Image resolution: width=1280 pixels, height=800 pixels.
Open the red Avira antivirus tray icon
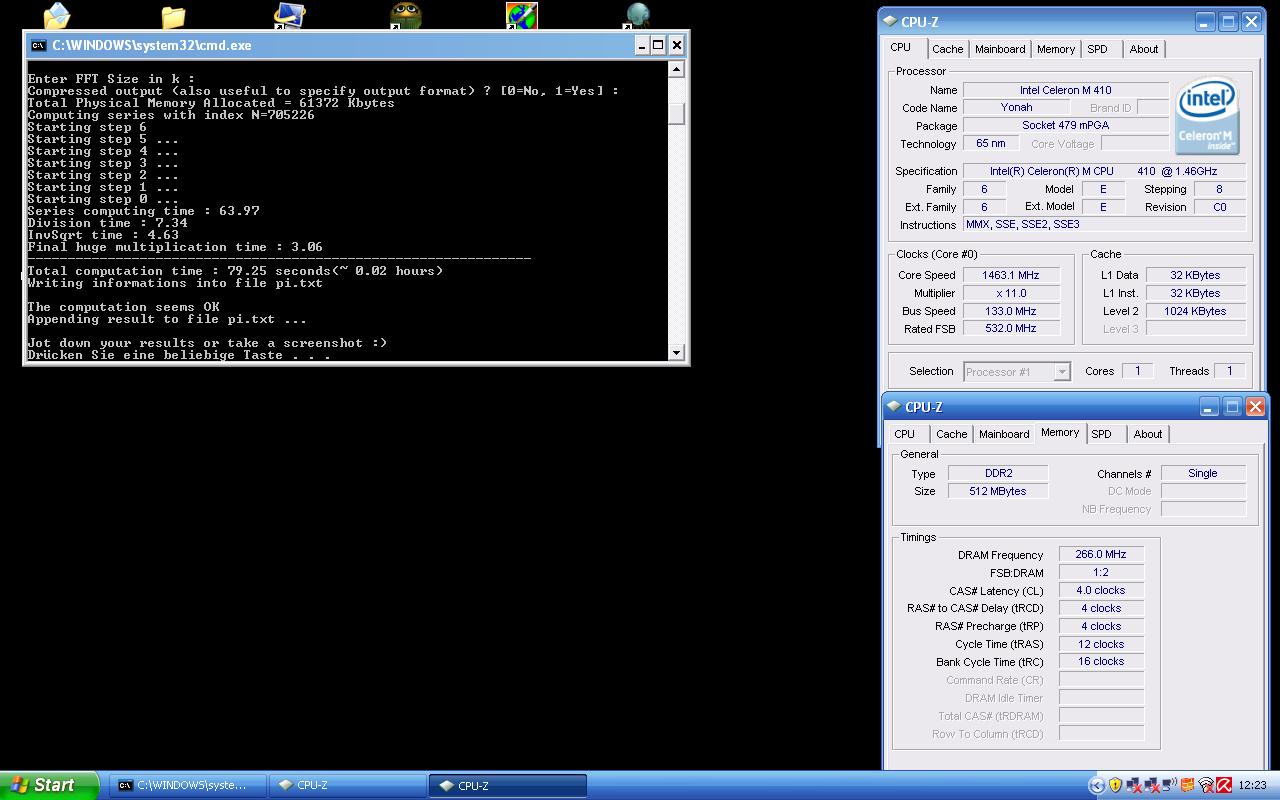point(1223,786)
